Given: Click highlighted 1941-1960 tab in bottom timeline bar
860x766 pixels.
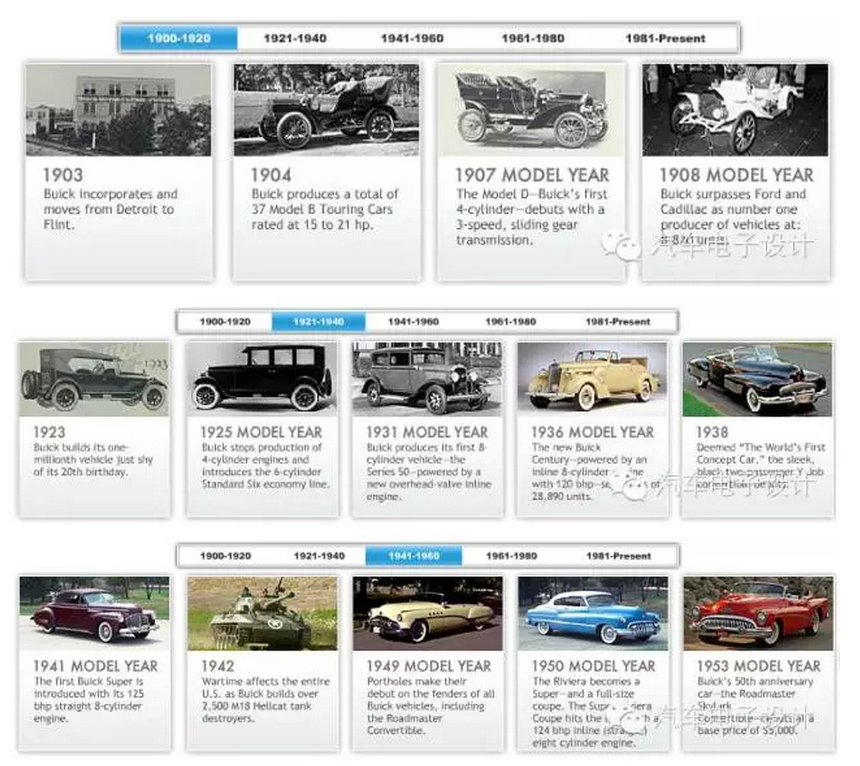Looking at the screenshot, I should click(x=414, y=555).
